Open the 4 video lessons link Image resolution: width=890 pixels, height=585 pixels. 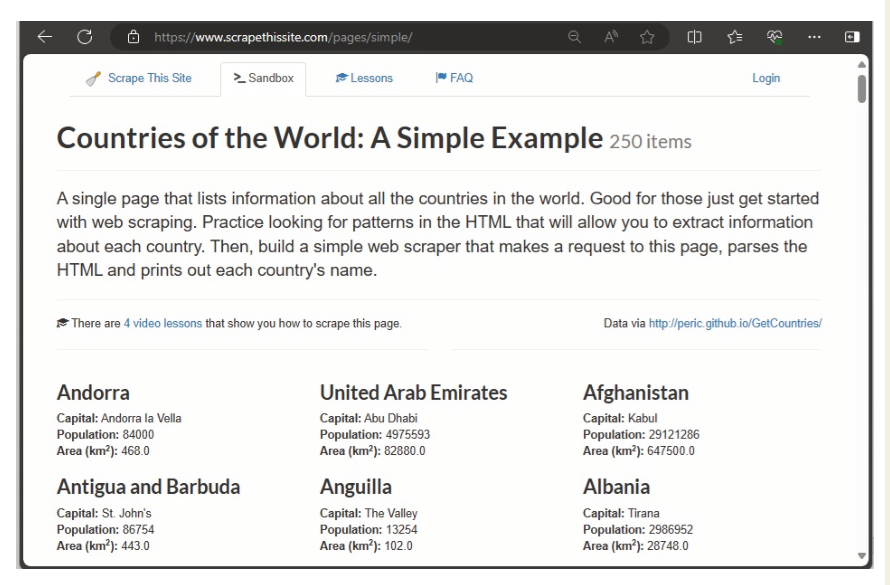[x=163, y=323]
